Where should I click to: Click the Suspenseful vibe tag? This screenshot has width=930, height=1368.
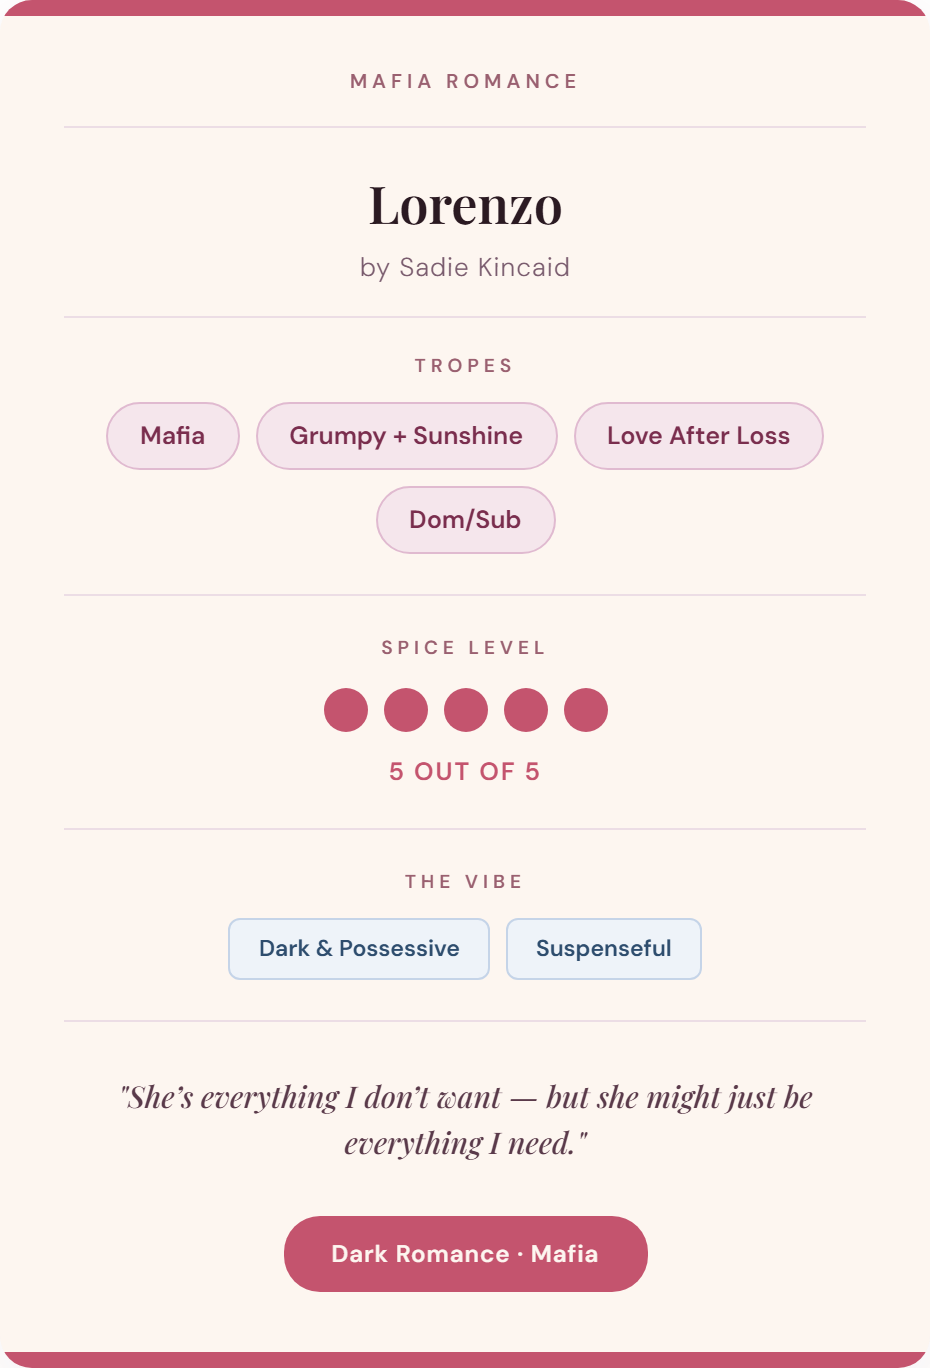pos(604,949)
